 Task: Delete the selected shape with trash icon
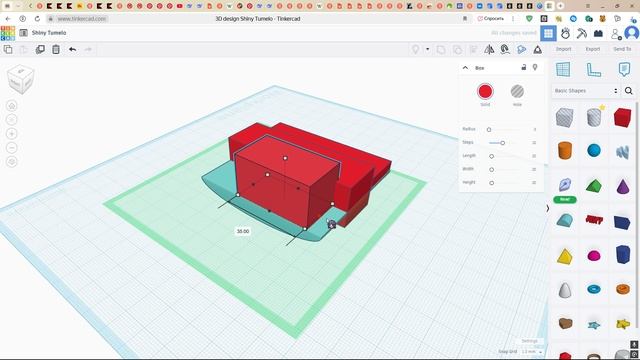[x=56, y=49]
